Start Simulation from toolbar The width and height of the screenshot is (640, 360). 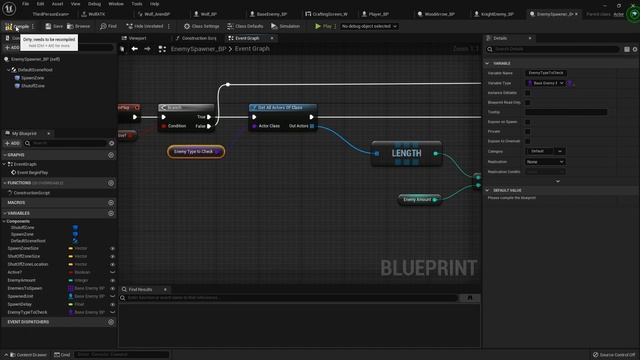[x=285, y=26]
